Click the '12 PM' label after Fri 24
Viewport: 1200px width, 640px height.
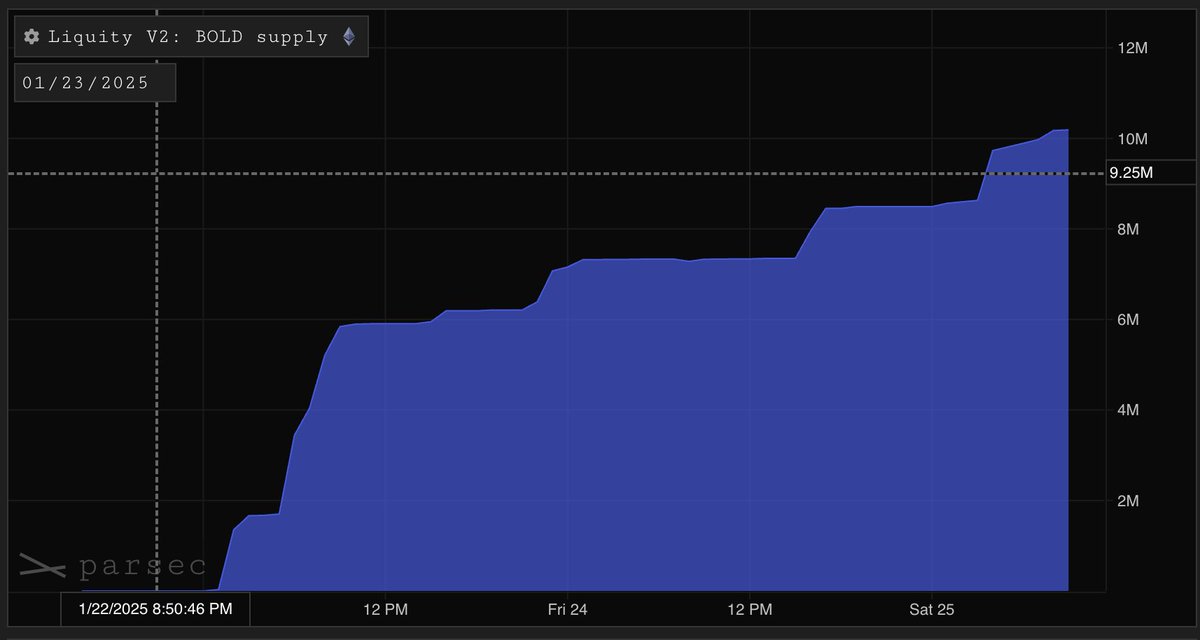pos(749,609)
